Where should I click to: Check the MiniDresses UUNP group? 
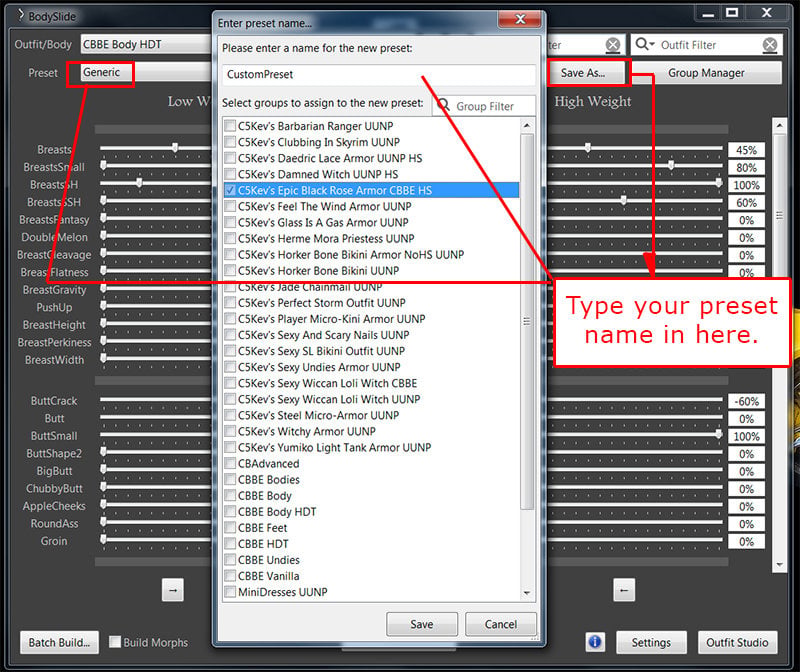click(x=230, y=592)
